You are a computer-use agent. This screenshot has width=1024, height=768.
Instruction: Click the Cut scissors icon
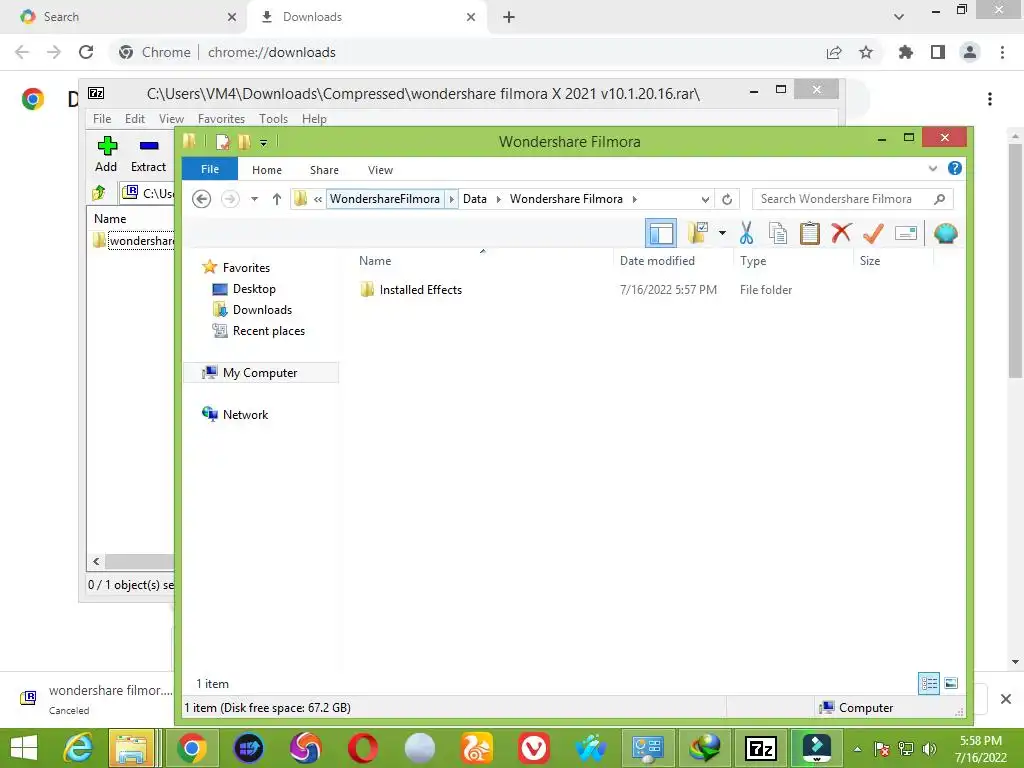(x=746, y=233)
